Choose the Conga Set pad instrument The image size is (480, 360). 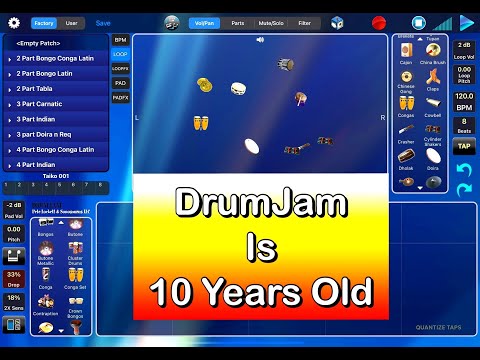75,279
